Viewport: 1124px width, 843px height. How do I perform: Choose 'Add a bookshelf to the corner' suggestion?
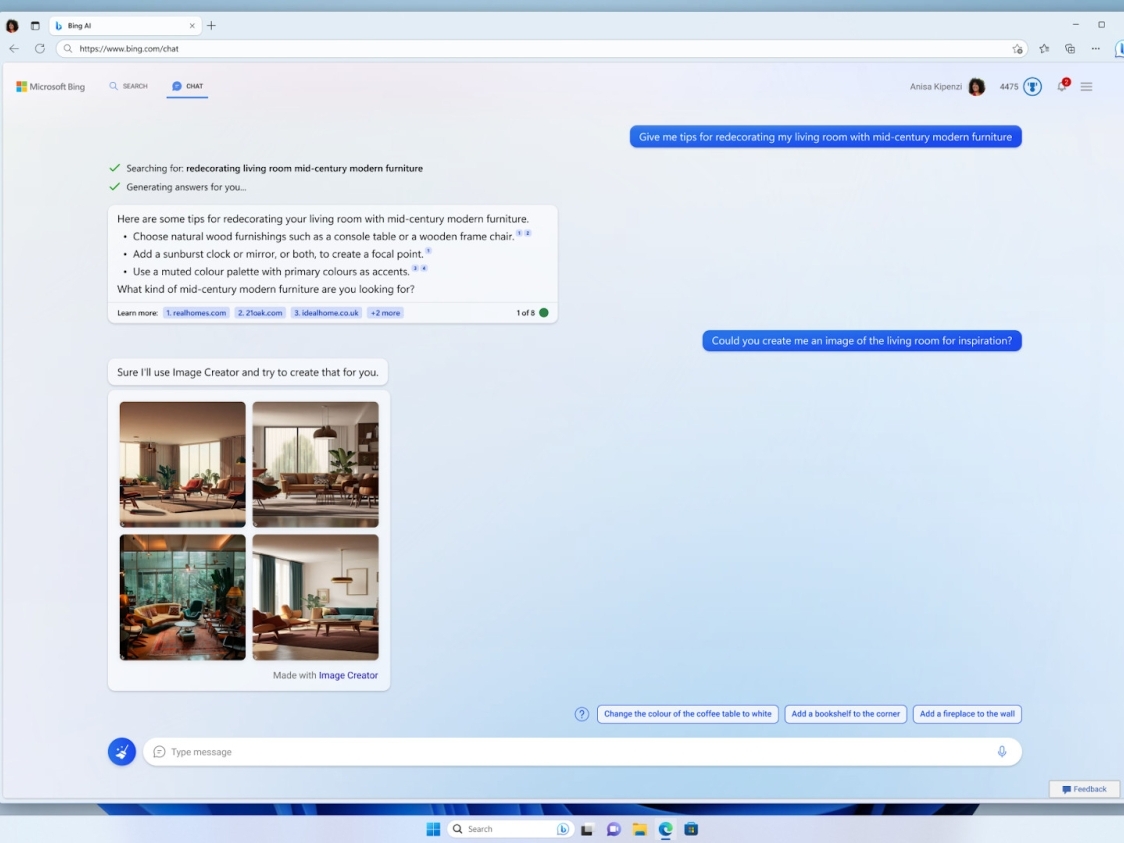tap(845, 714)
